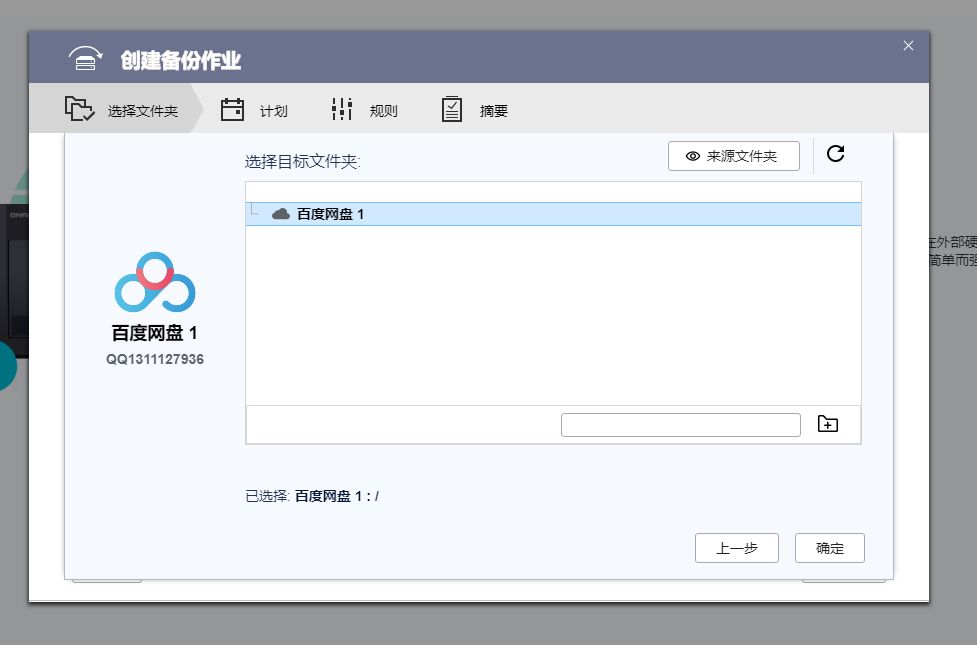Screen dimensions: 977x645
Task: Click the filter input above the folder tree
Action: click(x=551, y=190)
